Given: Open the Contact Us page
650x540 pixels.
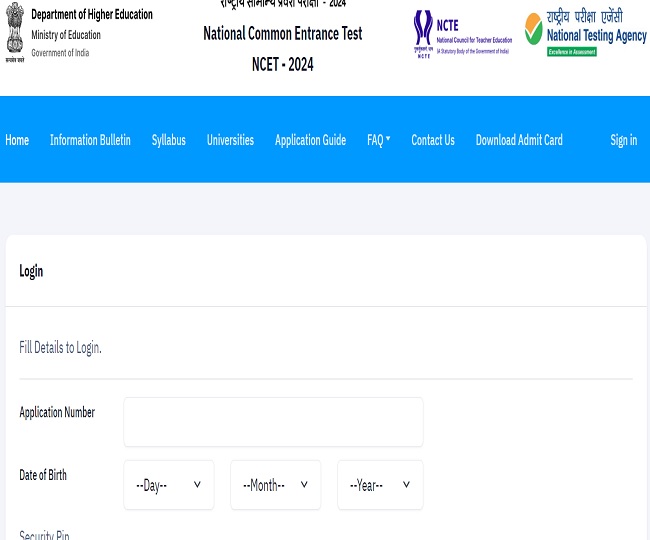Looking at the screenshot, I should (433, 140).
